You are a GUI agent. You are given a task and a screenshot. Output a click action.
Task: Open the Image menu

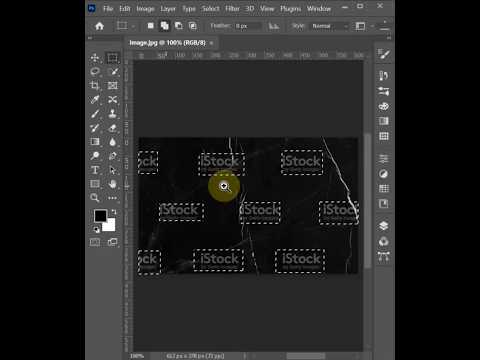click(145, 9)
